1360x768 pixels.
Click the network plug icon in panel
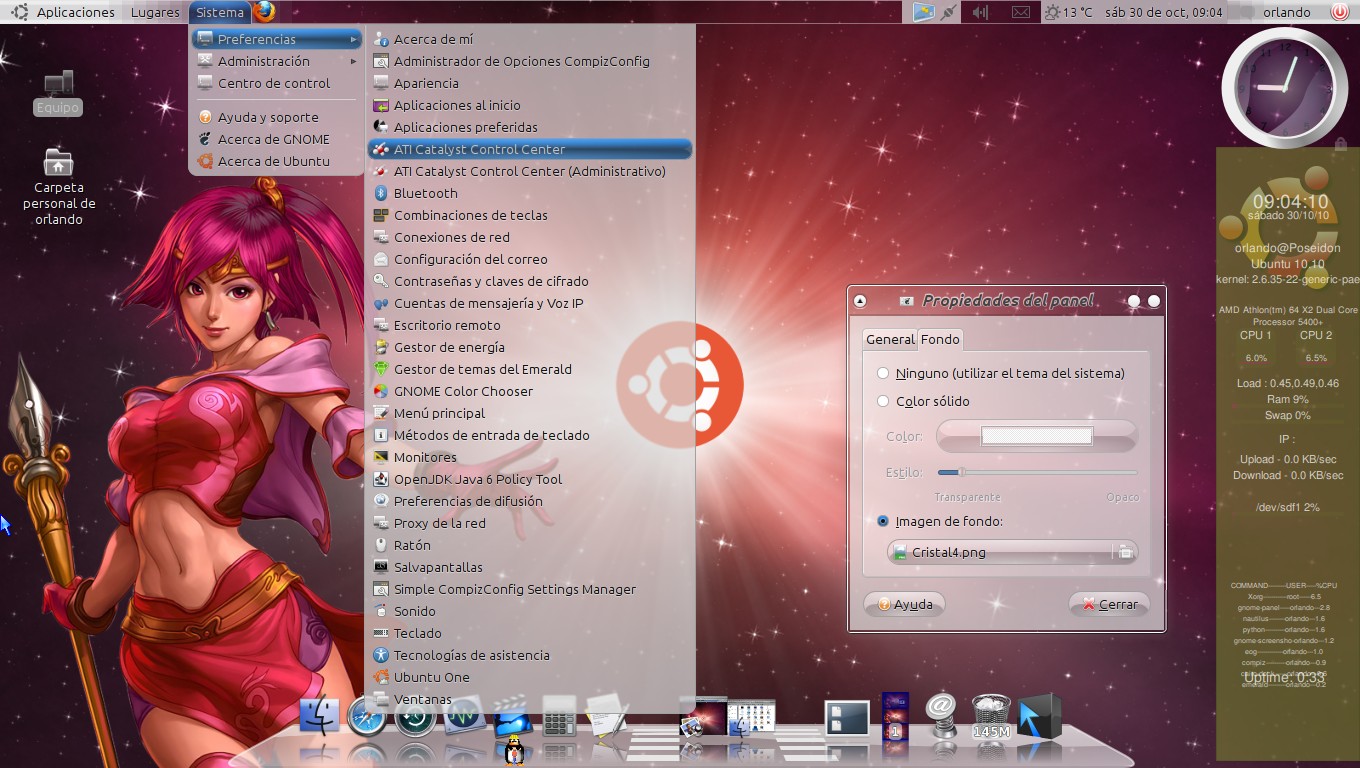(949, 12)
